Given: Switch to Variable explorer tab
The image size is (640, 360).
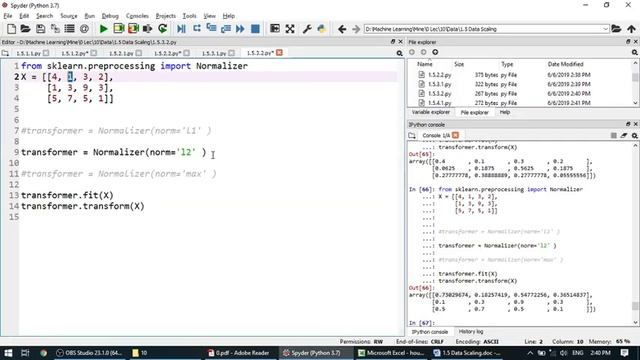Looking at the screenshot, I should click(431, 112).
